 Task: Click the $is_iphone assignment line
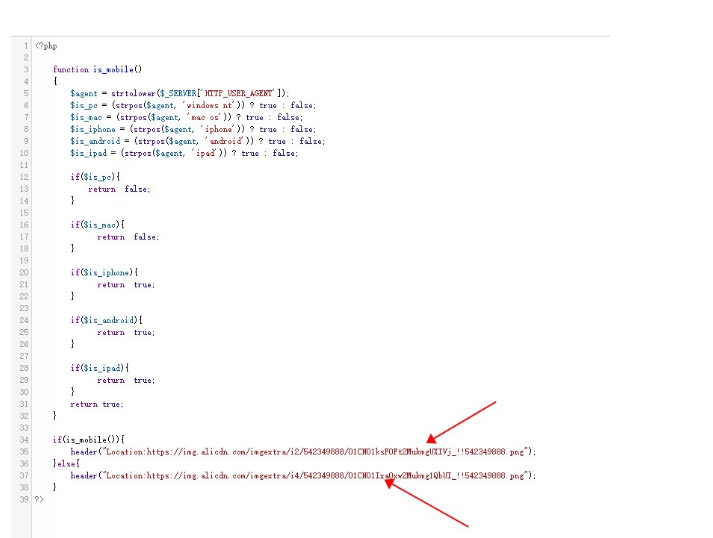[192, 129]
